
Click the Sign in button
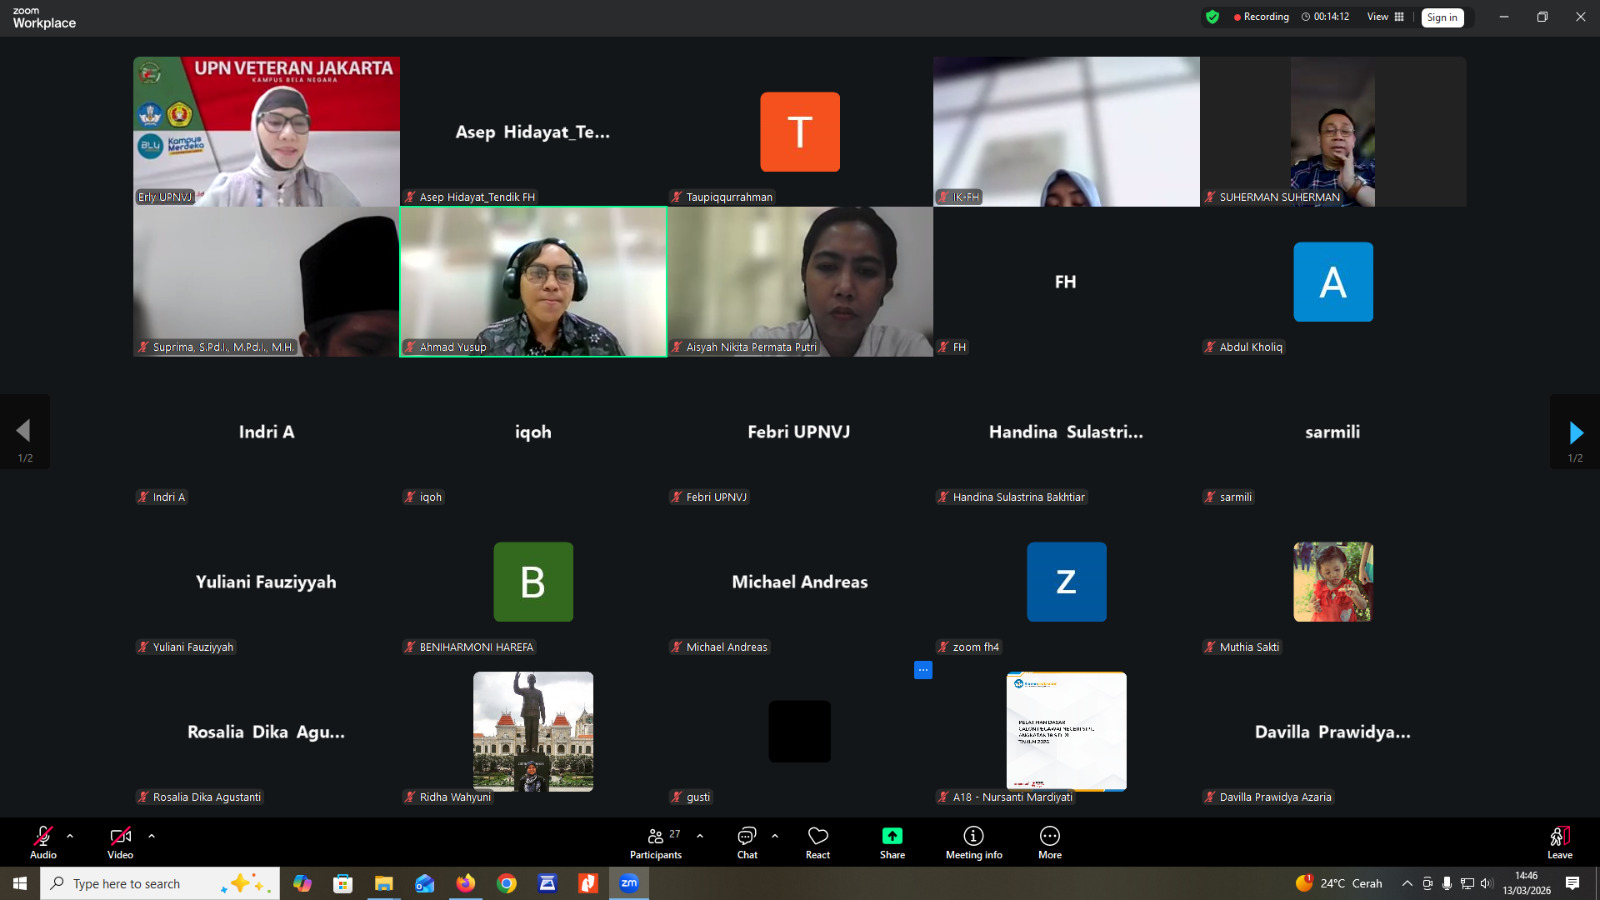[1442, 17]
